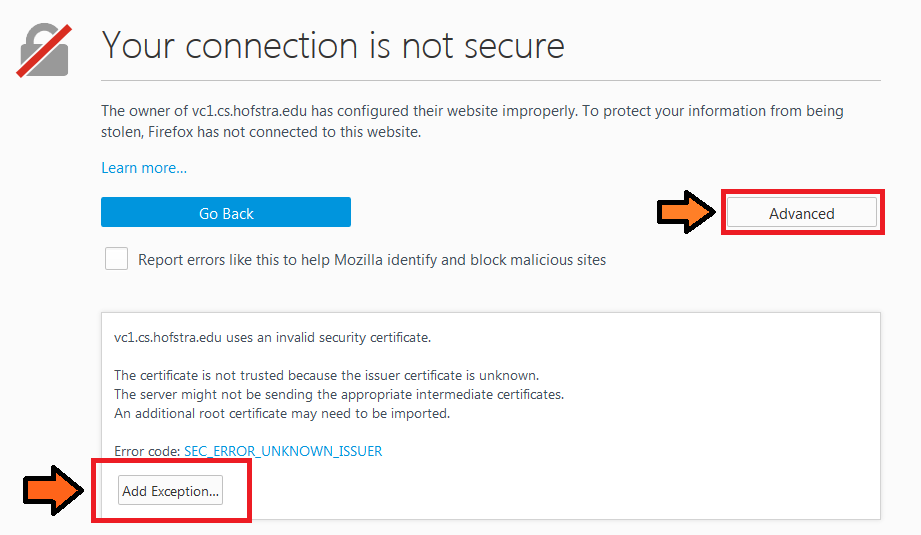Click the 'additional root certificate' message line
Viewport: 921px width, 535px height.
(282, 413)
